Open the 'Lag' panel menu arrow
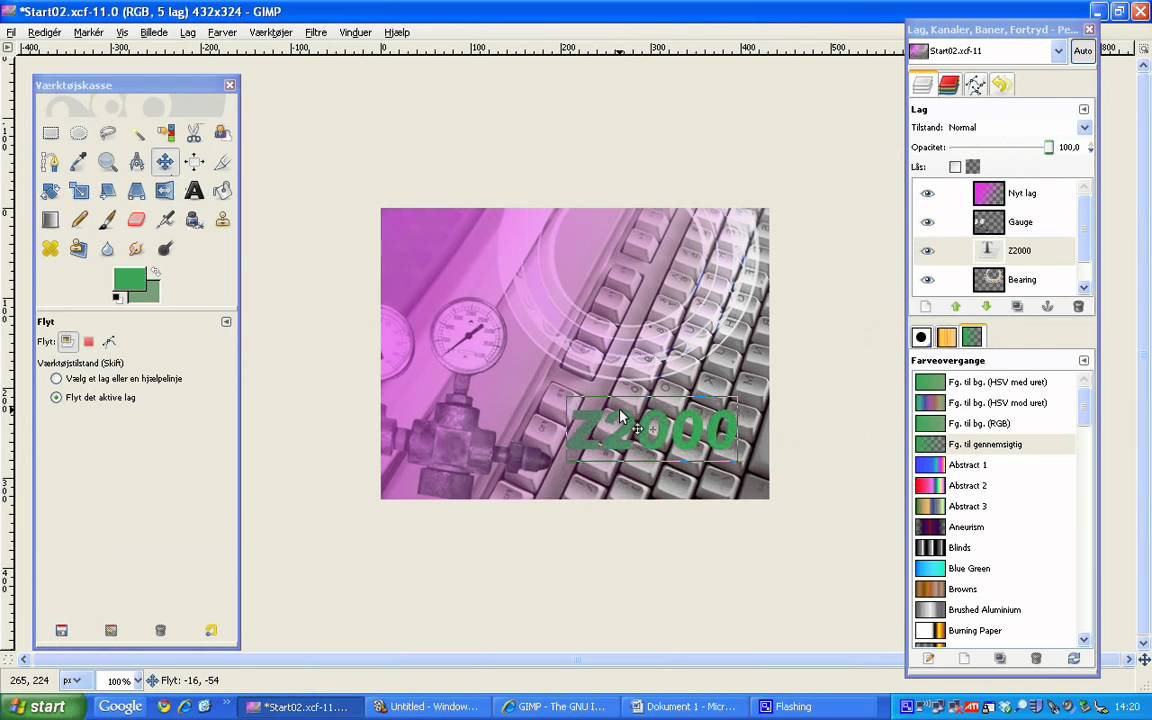1152x720 pixels. tap(1084, 109)
